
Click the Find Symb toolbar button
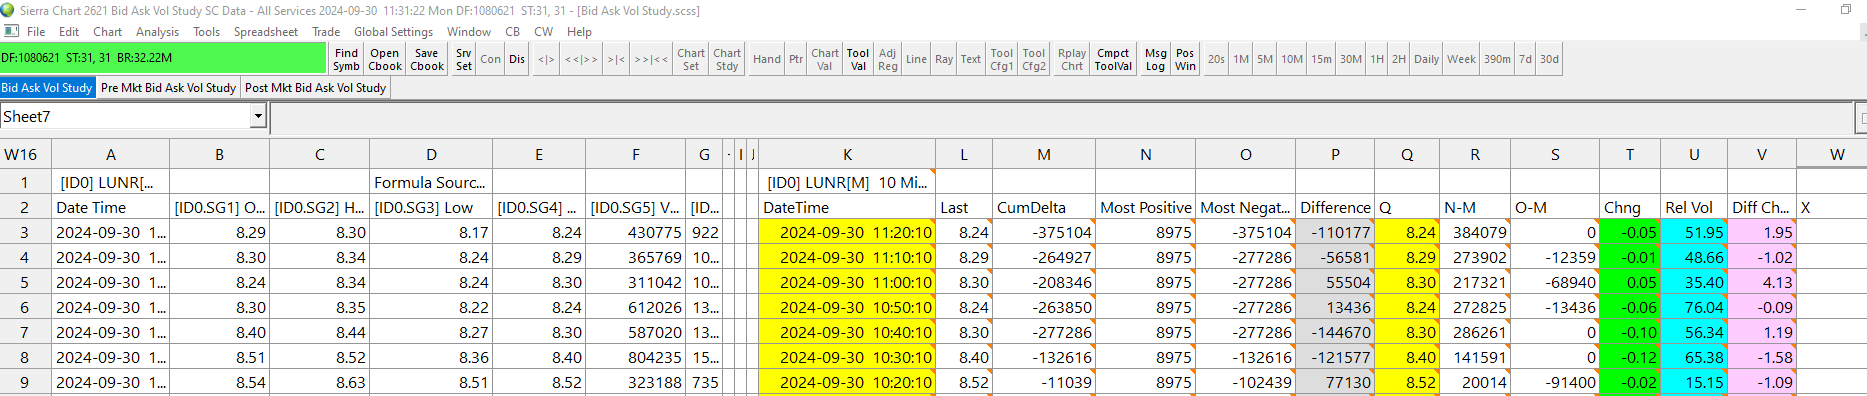pos(346,59)
